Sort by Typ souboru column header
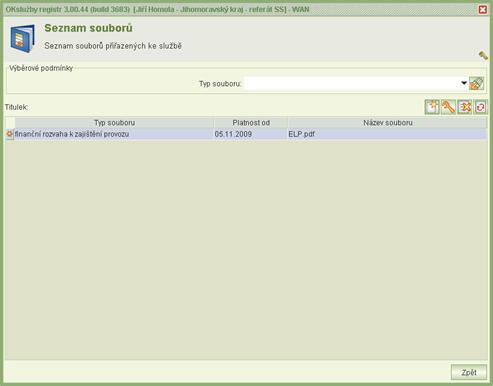The height and width of the screenshot is (386, 493). tap(114, 123)
